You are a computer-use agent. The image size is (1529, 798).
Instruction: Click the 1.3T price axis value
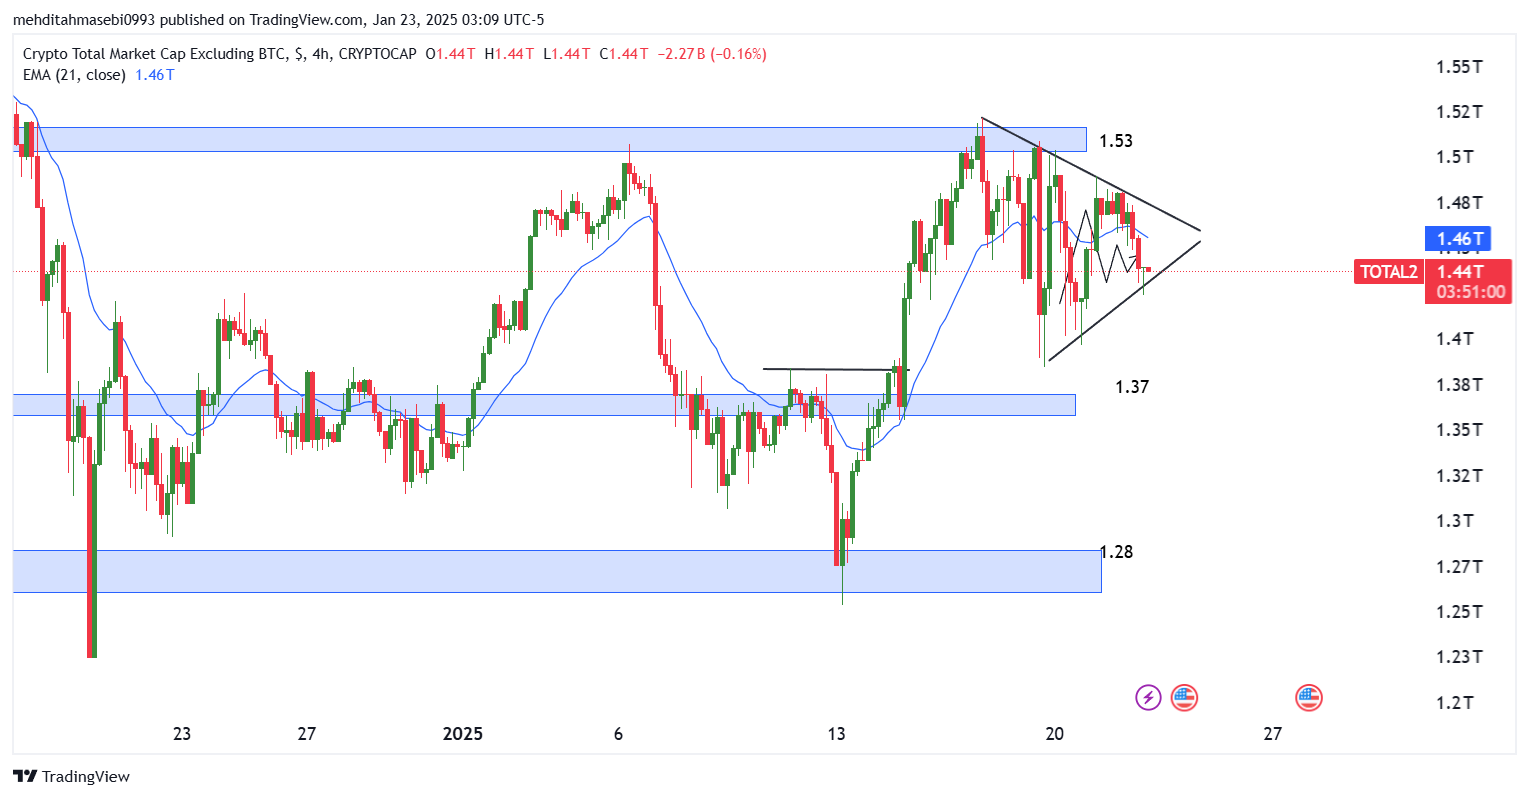(1455, 521)
